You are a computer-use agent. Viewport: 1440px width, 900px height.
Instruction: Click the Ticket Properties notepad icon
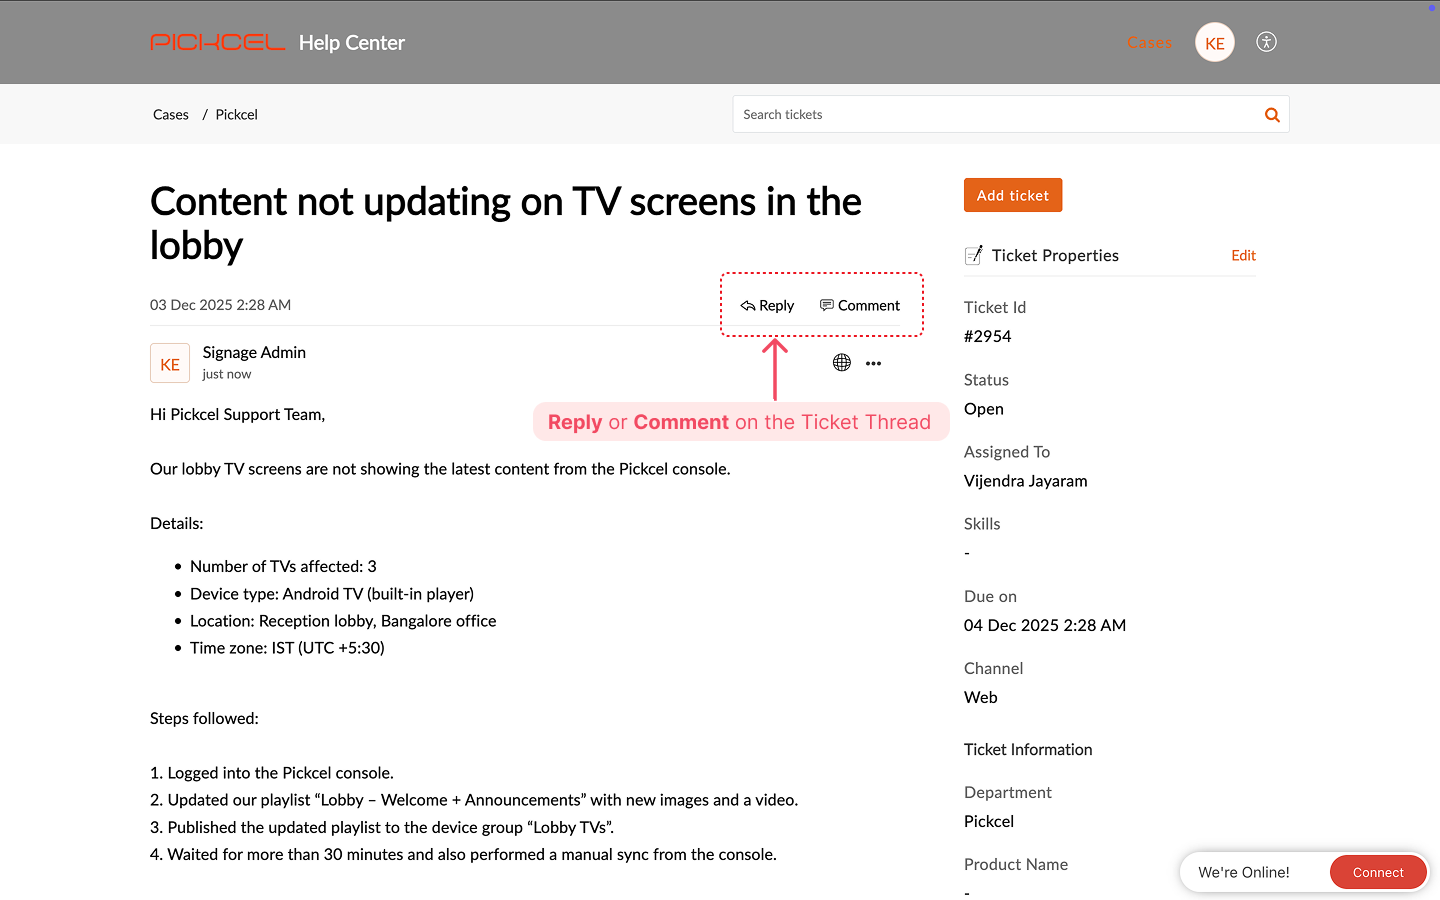tap(973, 255)
